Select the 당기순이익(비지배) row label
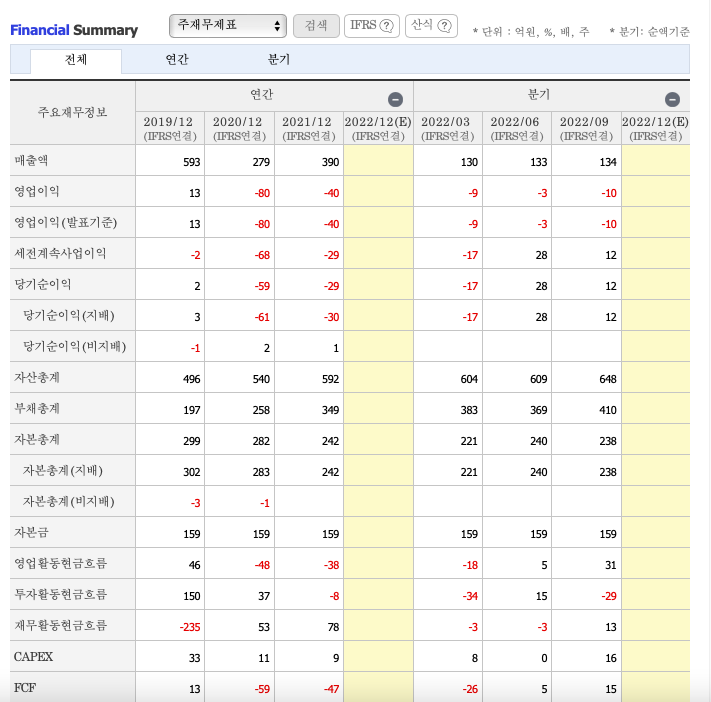 [75, 346]
